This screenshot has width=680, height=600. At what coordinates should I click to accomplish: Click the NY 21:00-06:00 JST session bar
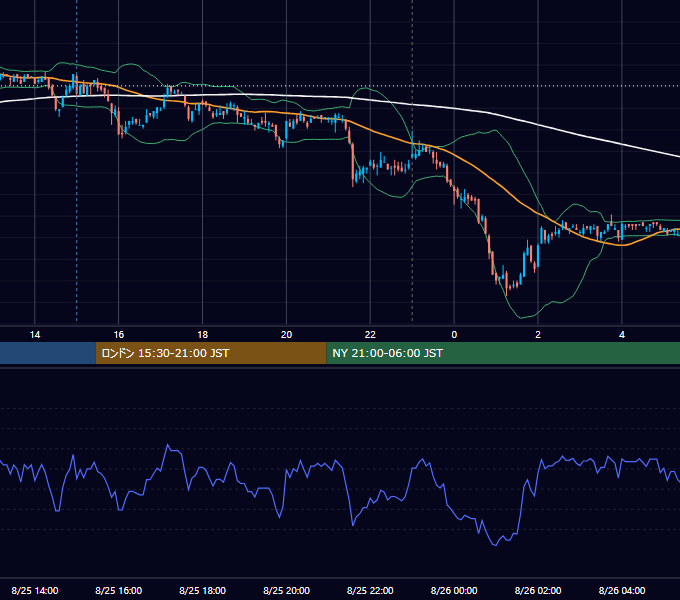(x=503, y=353)
